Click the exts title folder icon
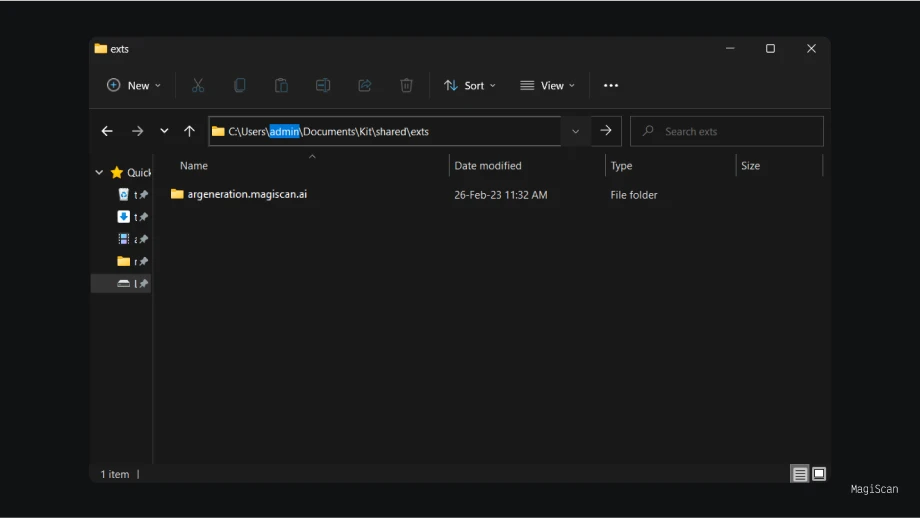Screen dimensions: 920x518 click(100, 49)
